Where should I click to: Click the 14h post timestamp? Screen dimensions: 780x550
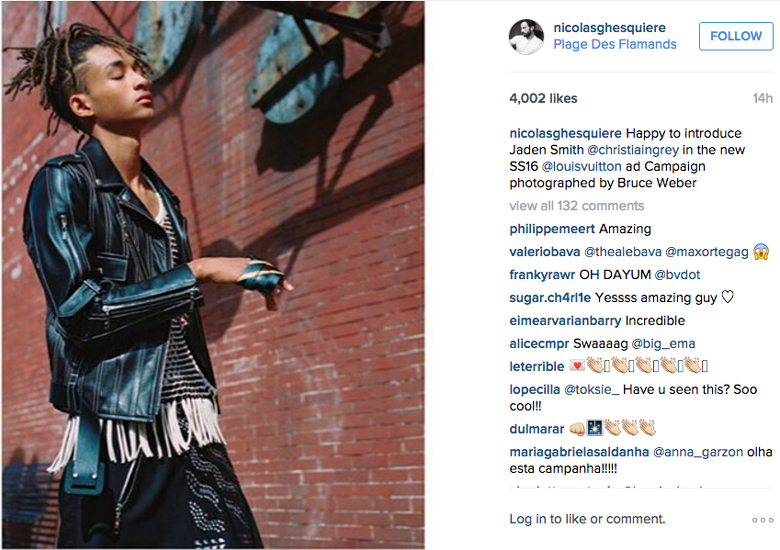(x=763, y=98)
